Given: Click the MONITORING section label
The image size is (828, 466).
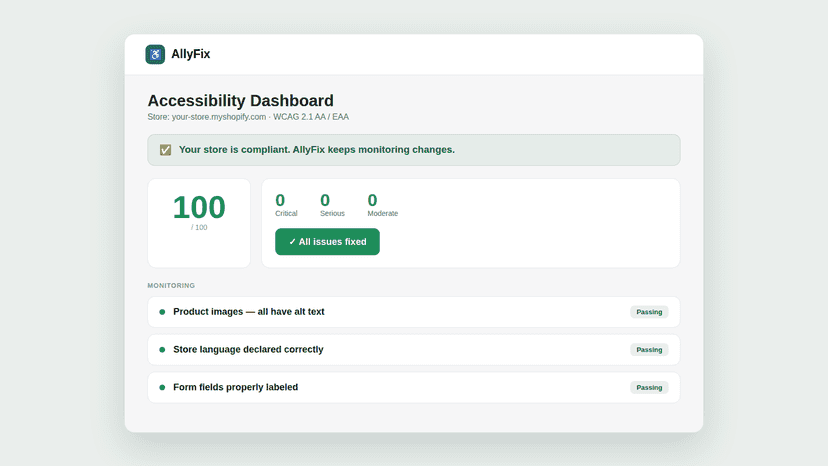Looking at the screenshot, I should click(171, 285).
